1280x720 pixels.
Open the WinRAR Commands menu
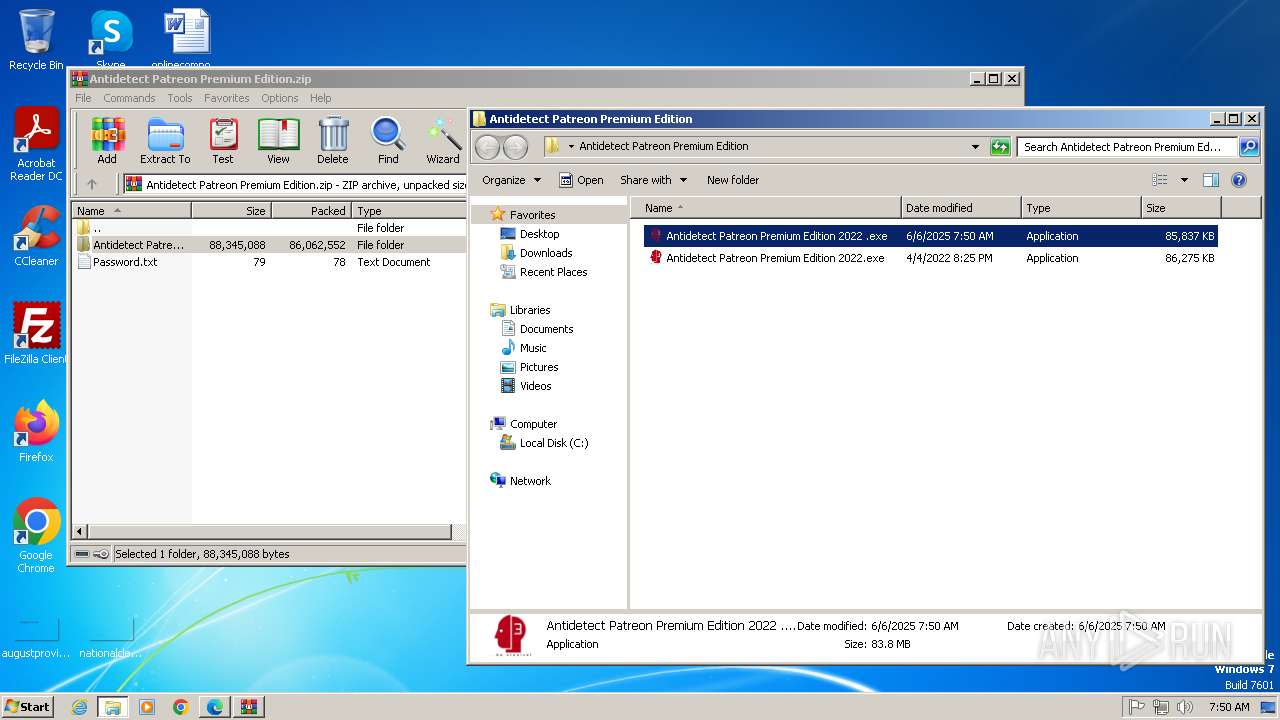tap(129, 98)
